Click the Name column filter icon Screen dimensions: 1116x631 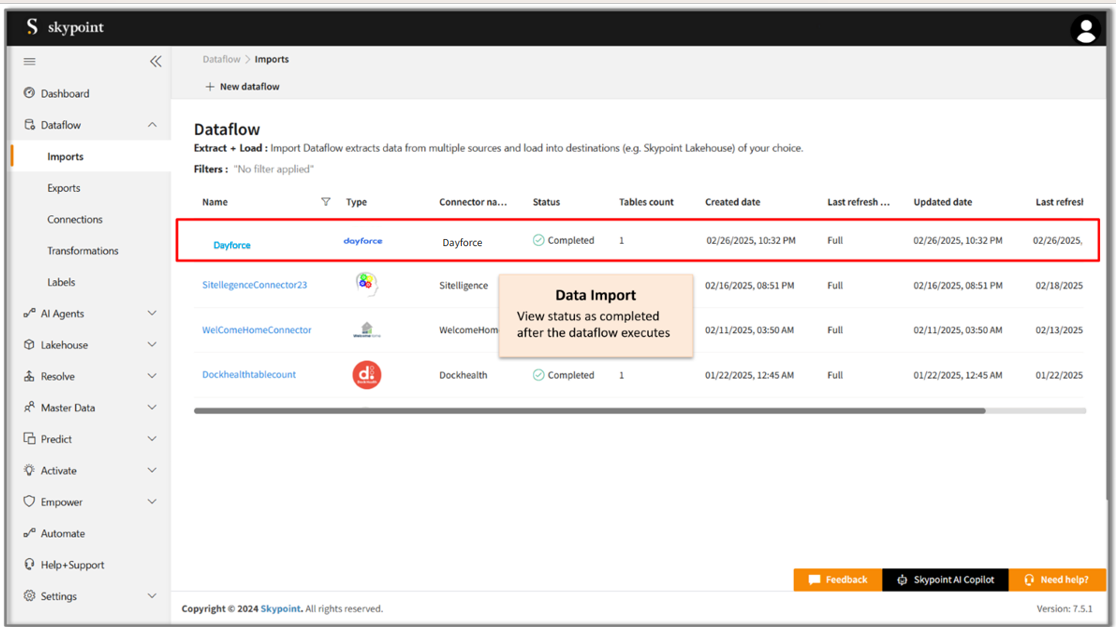(x=325, y=202)
